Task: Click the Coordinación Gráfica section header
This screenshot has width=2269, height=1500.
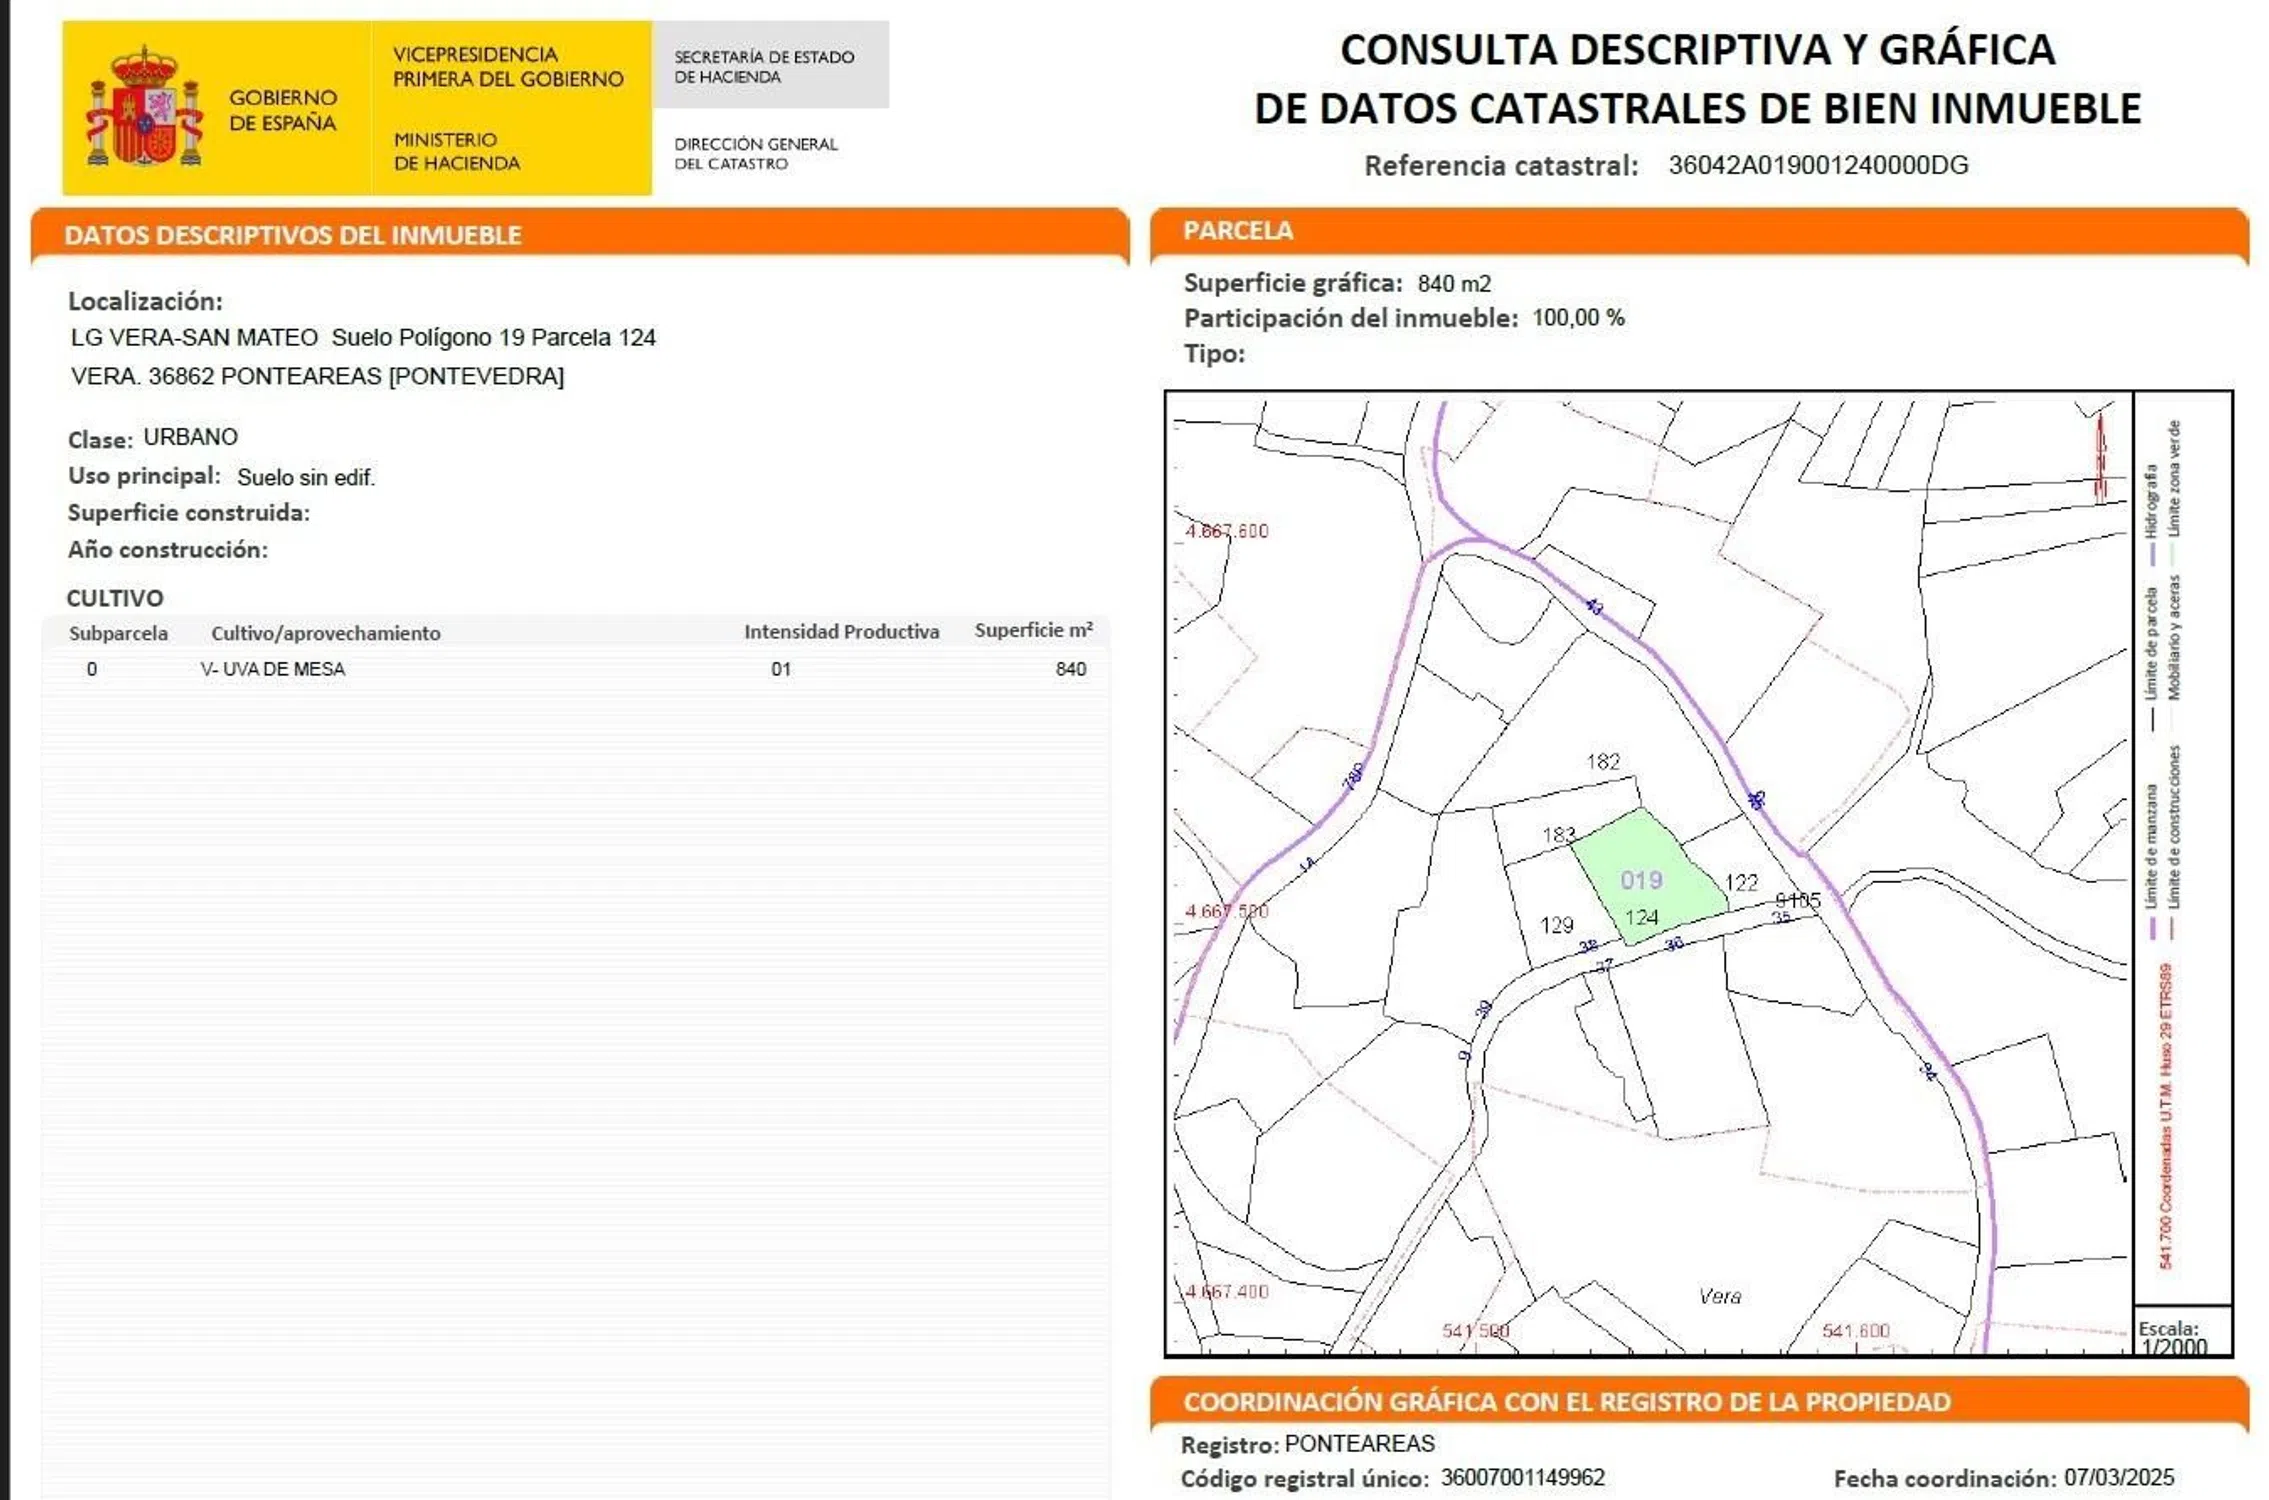Action: (x=1566, y=1401)
